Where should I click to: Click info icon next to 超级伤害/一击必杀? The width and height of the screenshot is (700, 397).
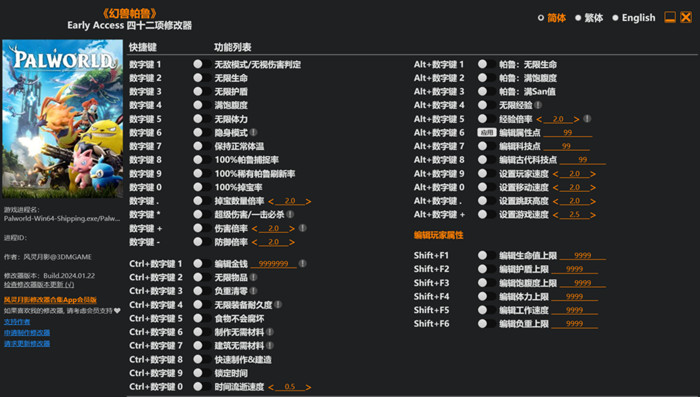pos(290,214)
